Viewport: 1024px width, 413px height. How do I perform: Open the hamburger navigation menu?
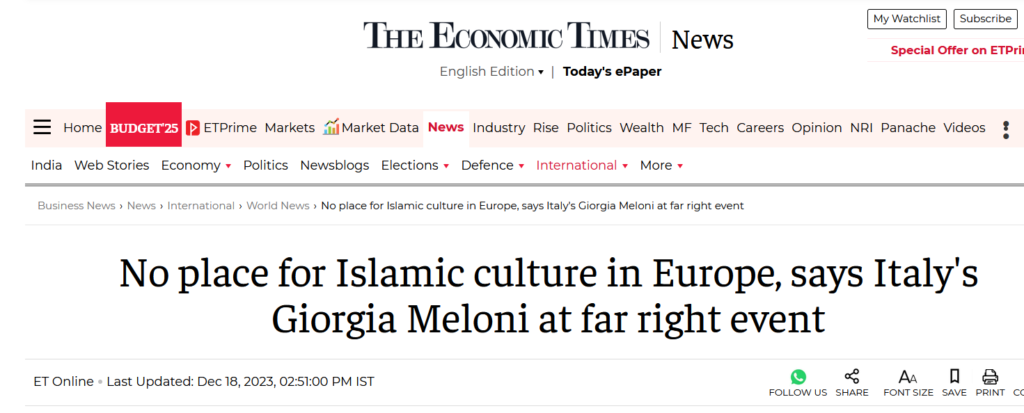click(x=42, y=127)
